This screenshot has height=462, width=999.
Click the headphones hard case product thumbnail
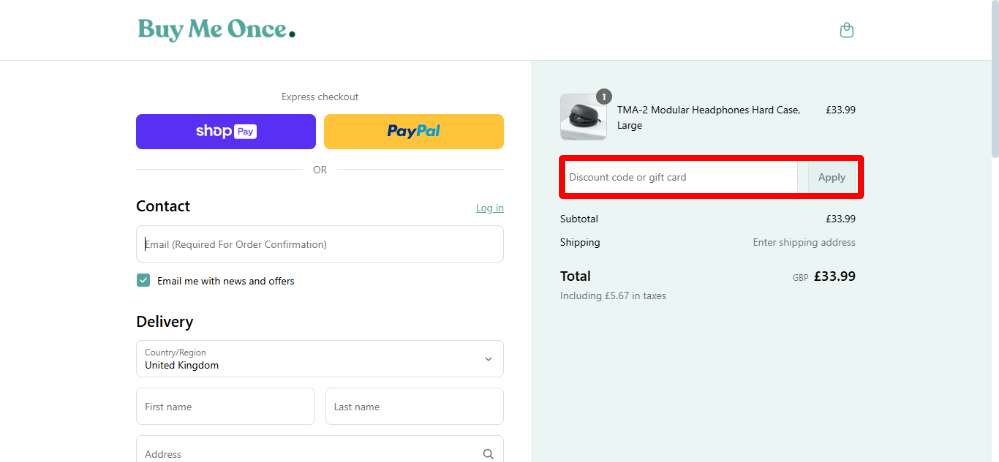(x=583, y=117)
